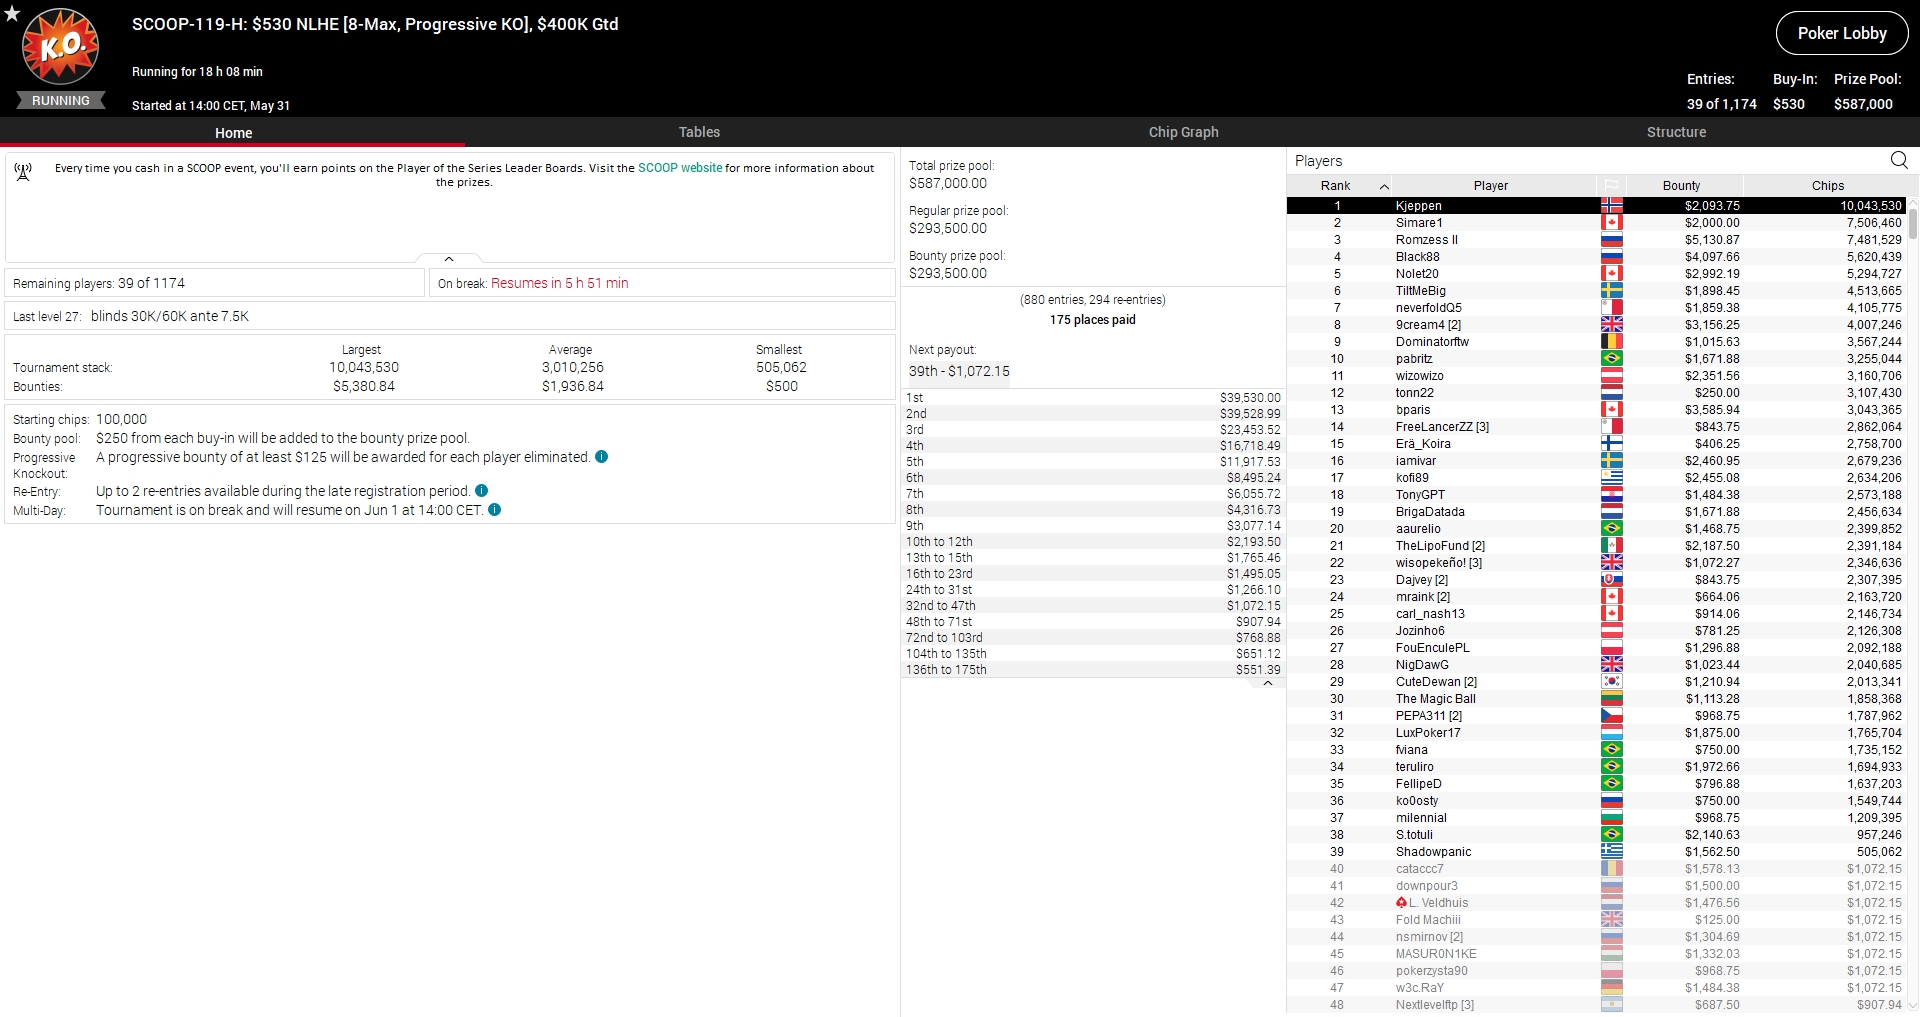Open the Tables tab

[x=699, y=132]
